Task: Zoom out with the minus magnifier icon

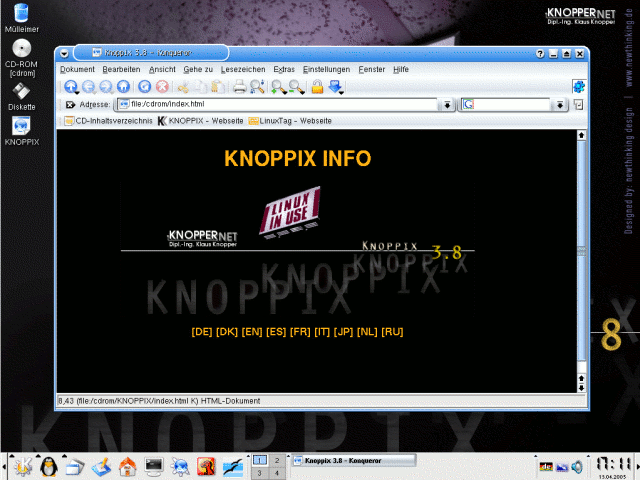Action: (x=296, y=87)
